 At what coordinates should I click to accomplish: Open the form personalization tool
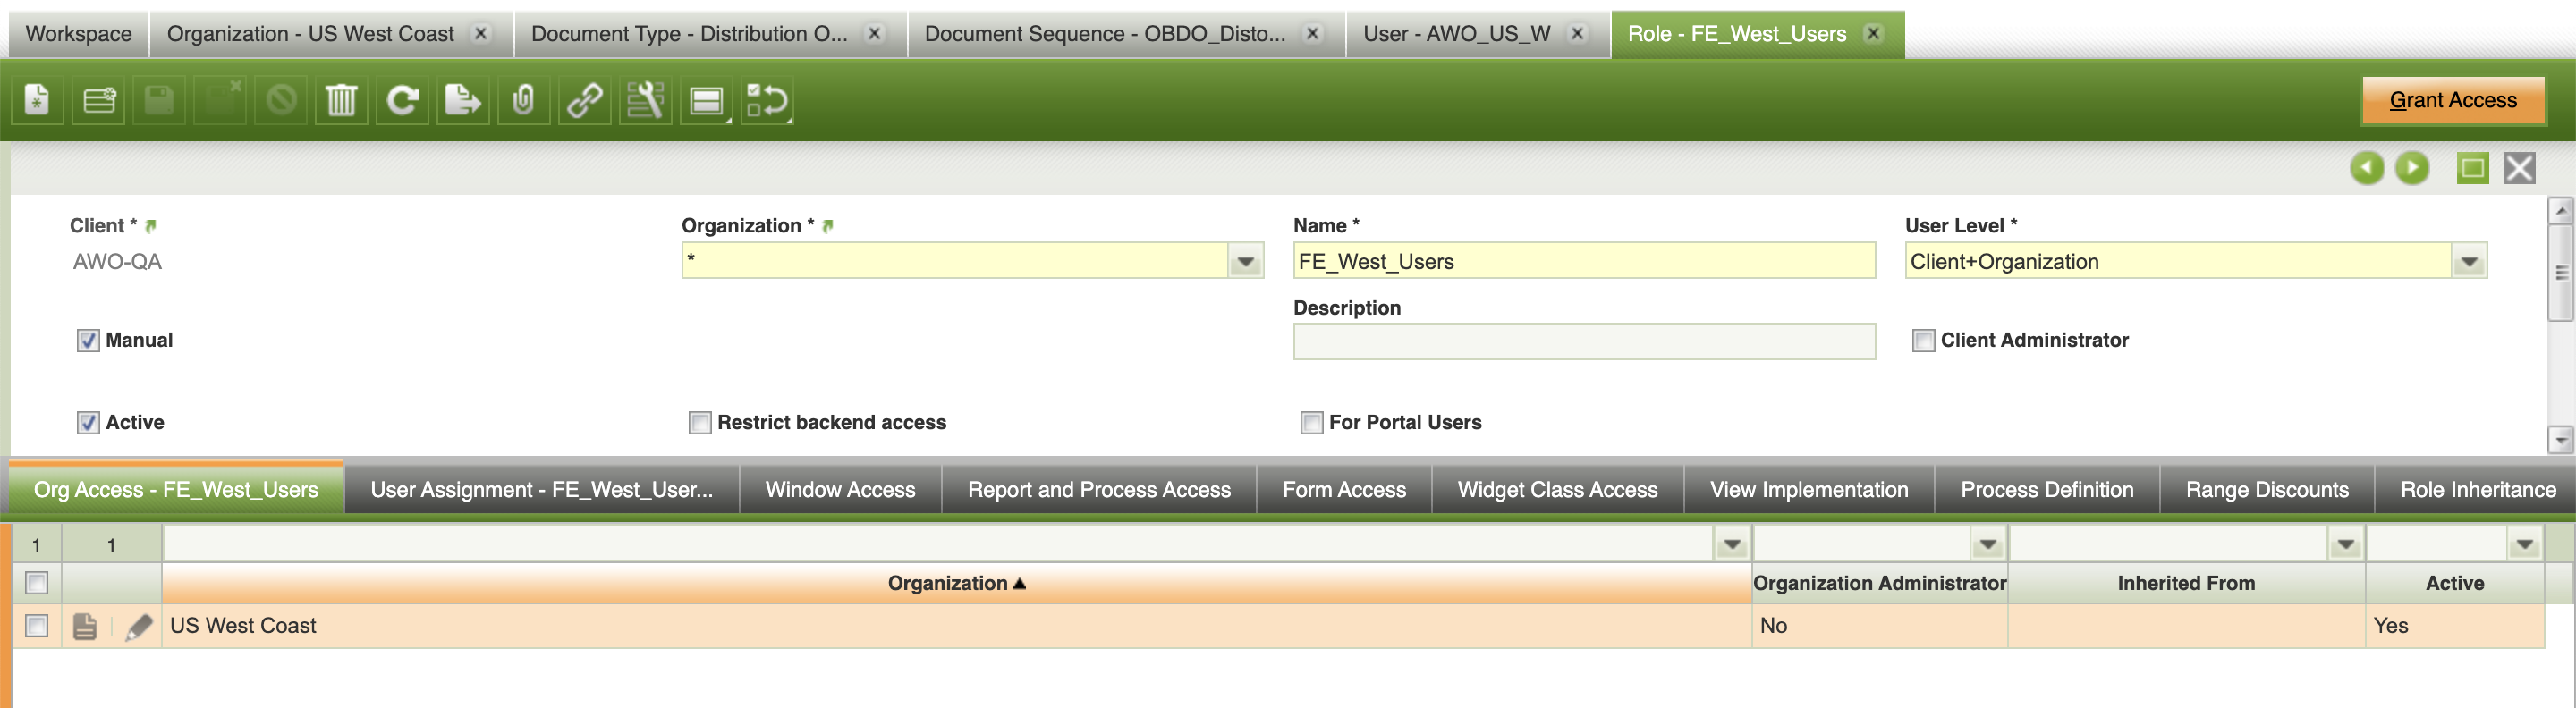tap(646, 100)
